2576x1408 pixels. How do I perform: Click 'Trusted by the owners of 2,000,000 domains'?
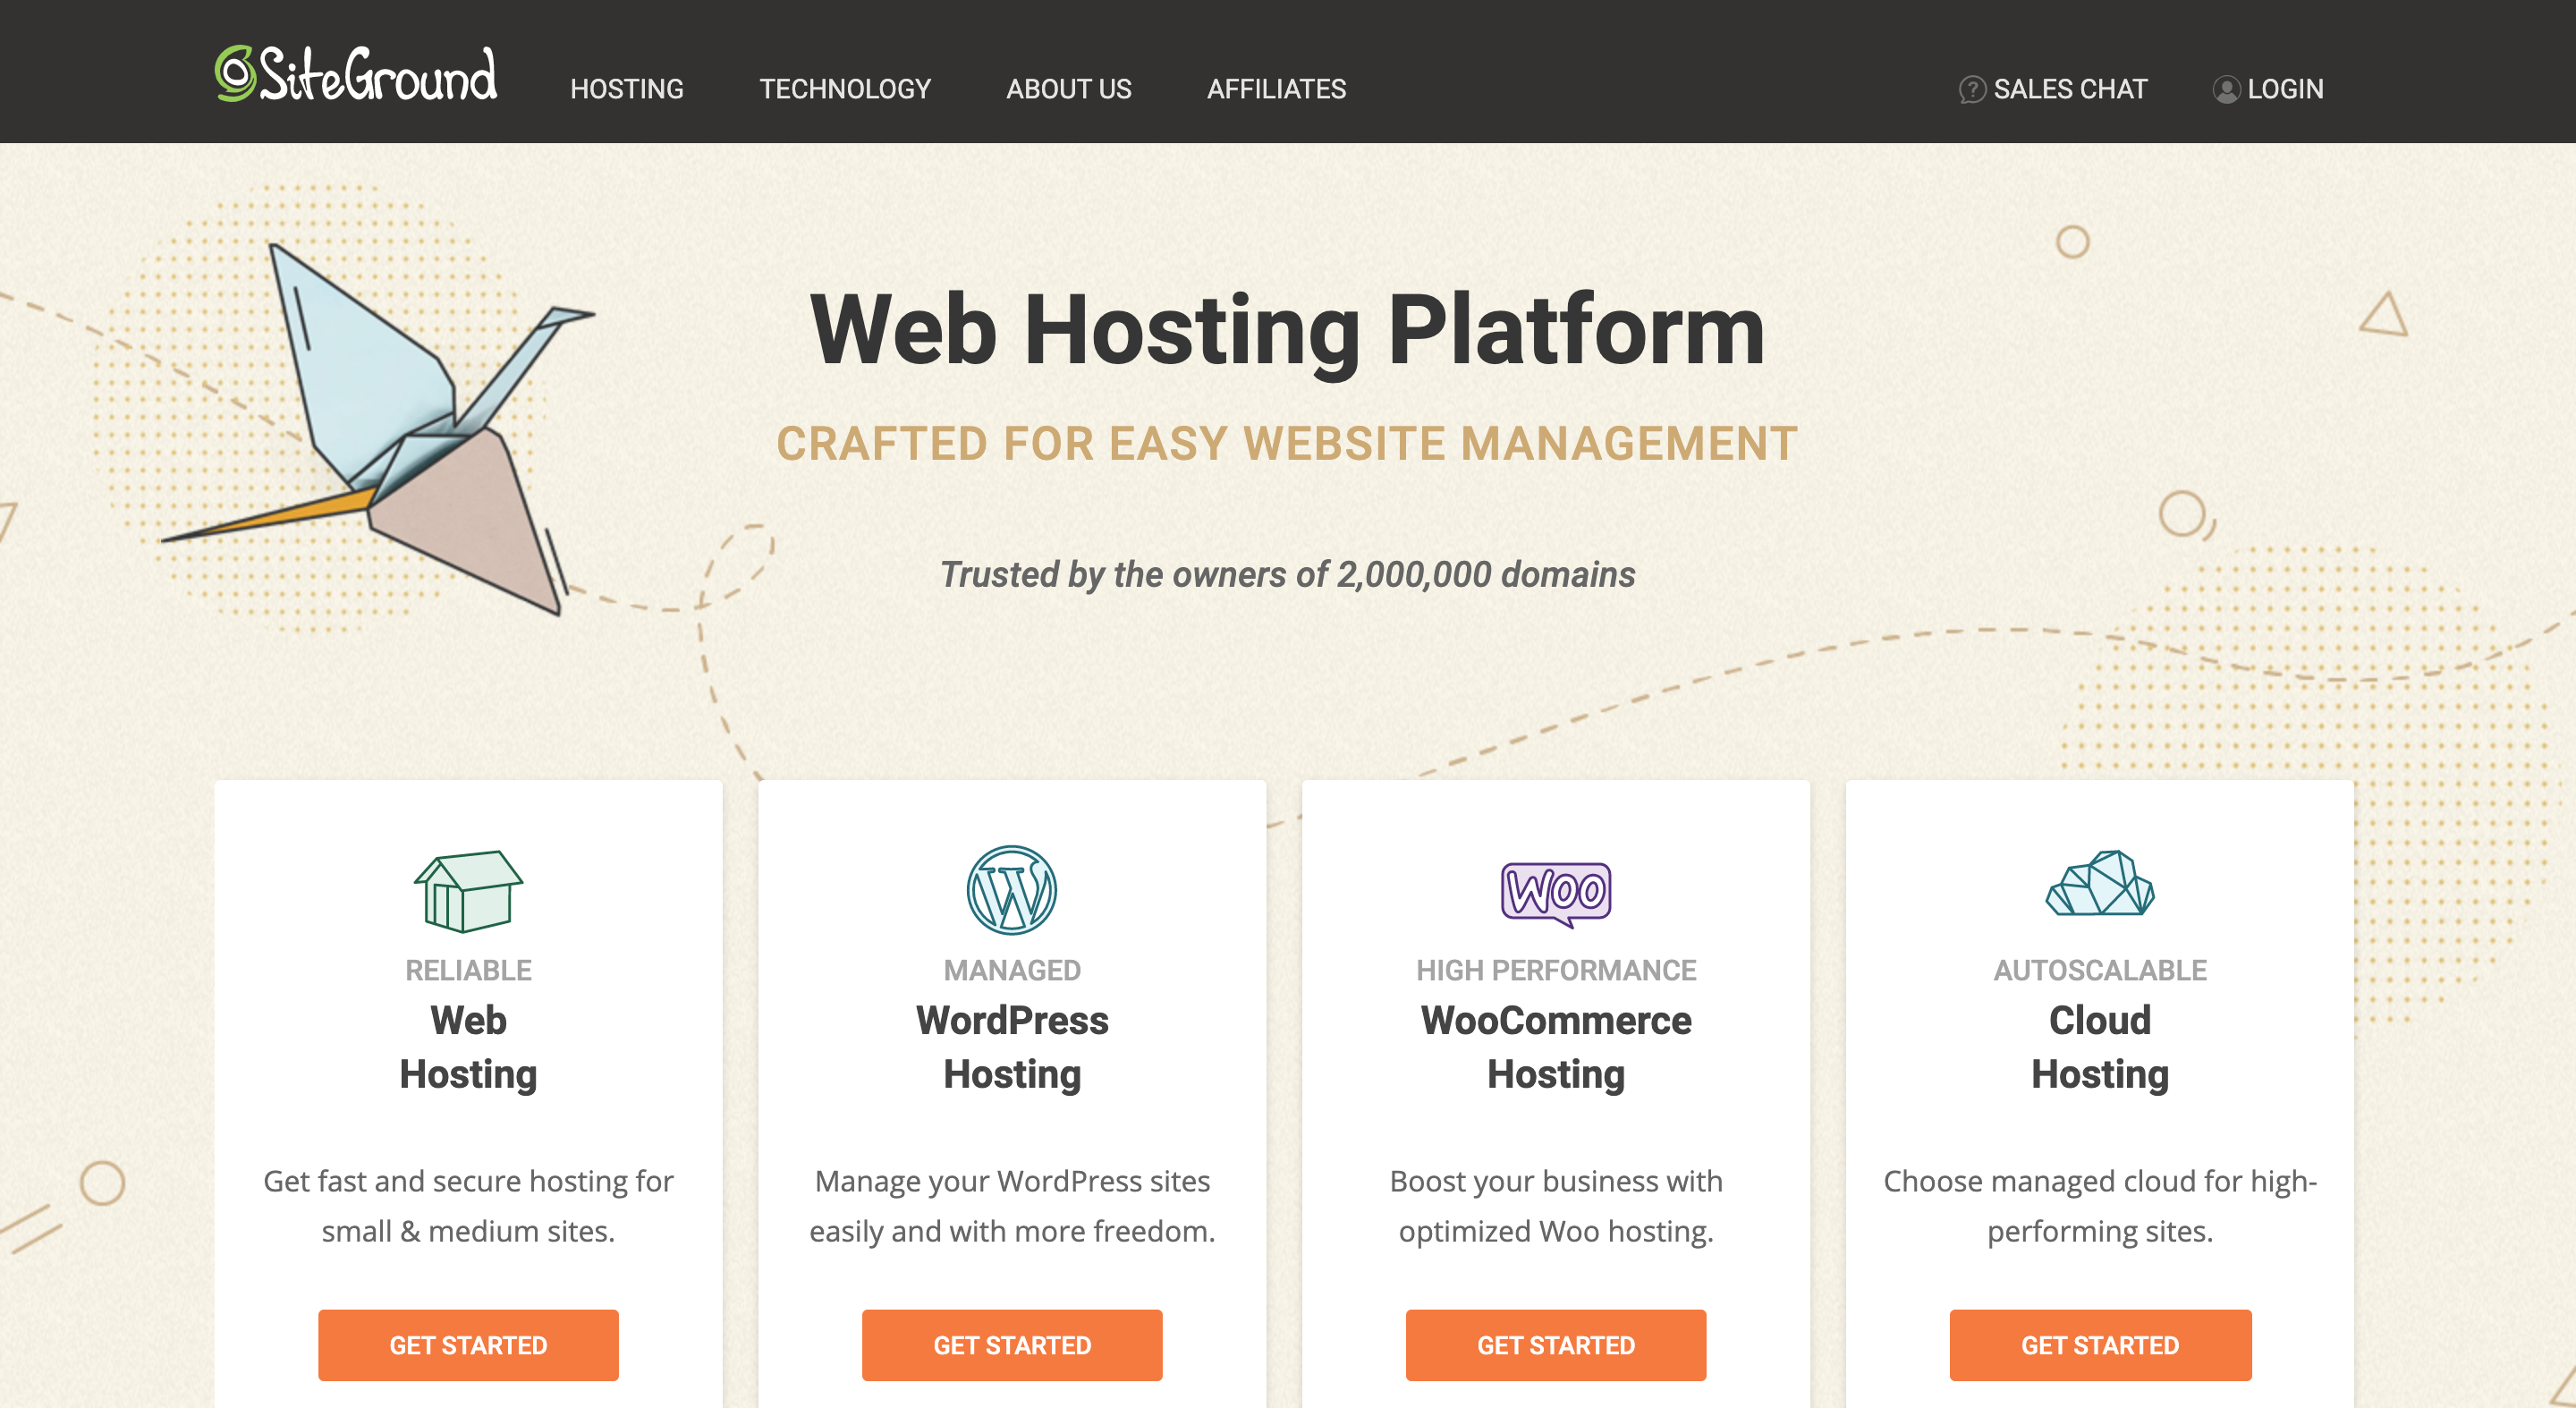pos(1287,574)
